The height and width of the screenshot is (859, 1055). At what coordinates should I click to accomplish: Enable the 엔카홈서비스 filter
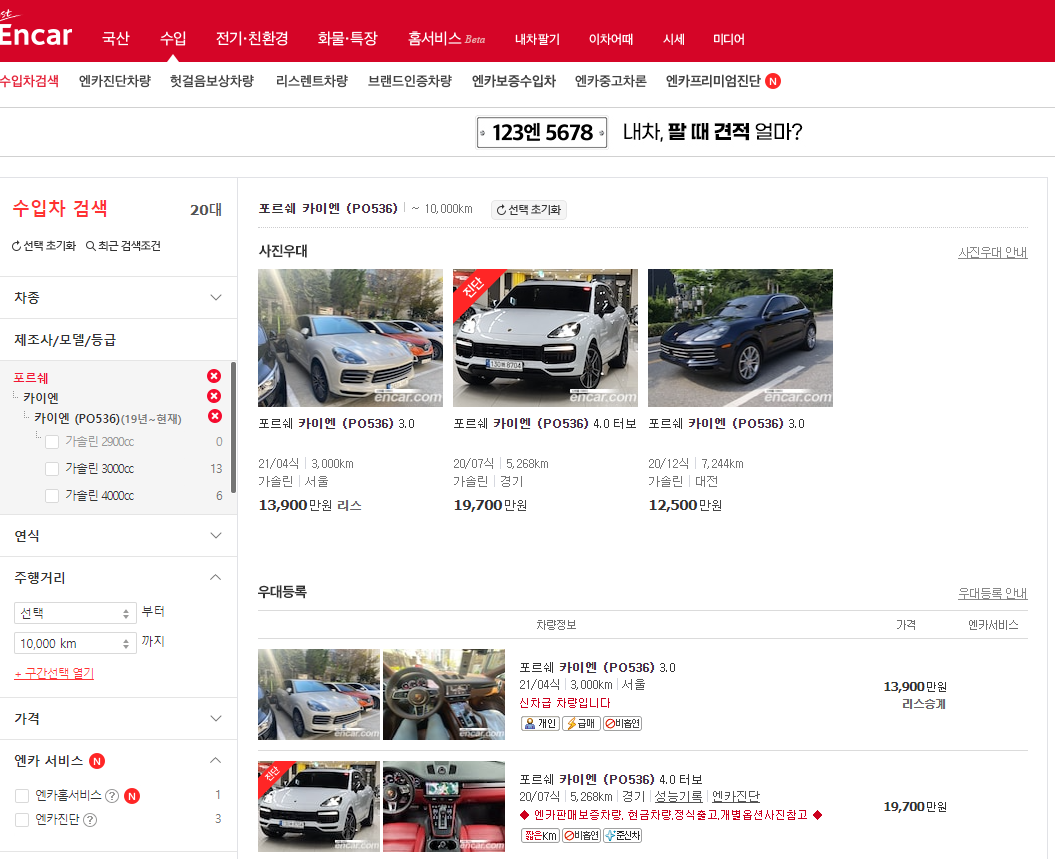pyautogui.click(x=22, y=796)
